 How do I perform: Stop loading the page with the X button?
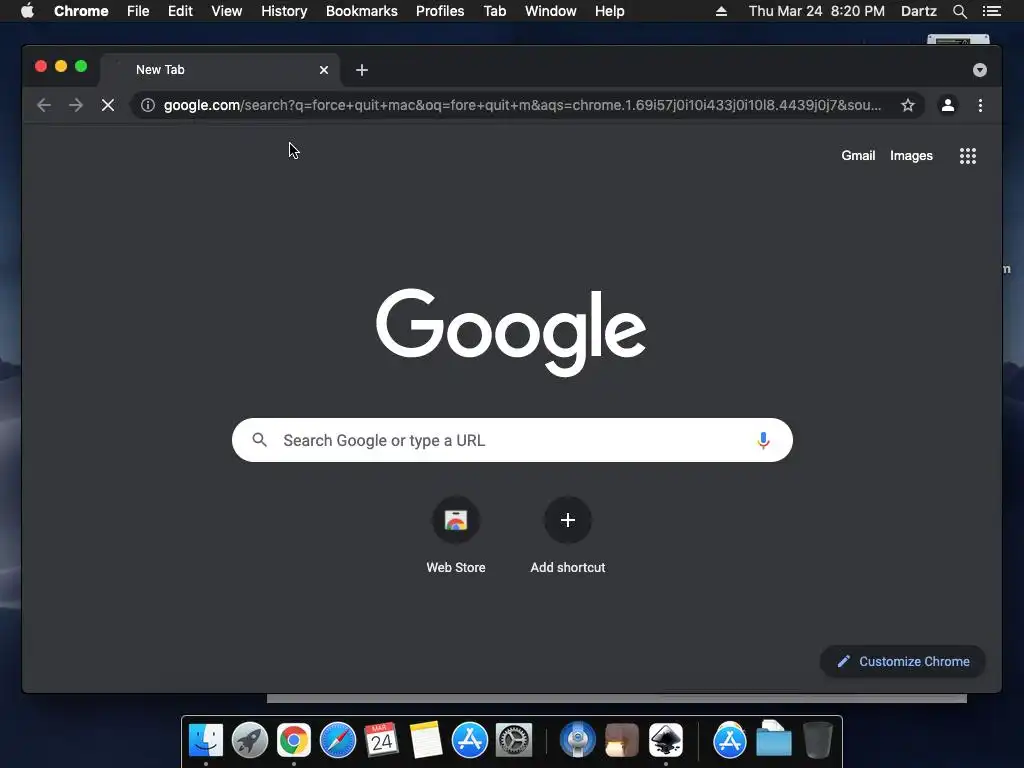click(108, 105)
